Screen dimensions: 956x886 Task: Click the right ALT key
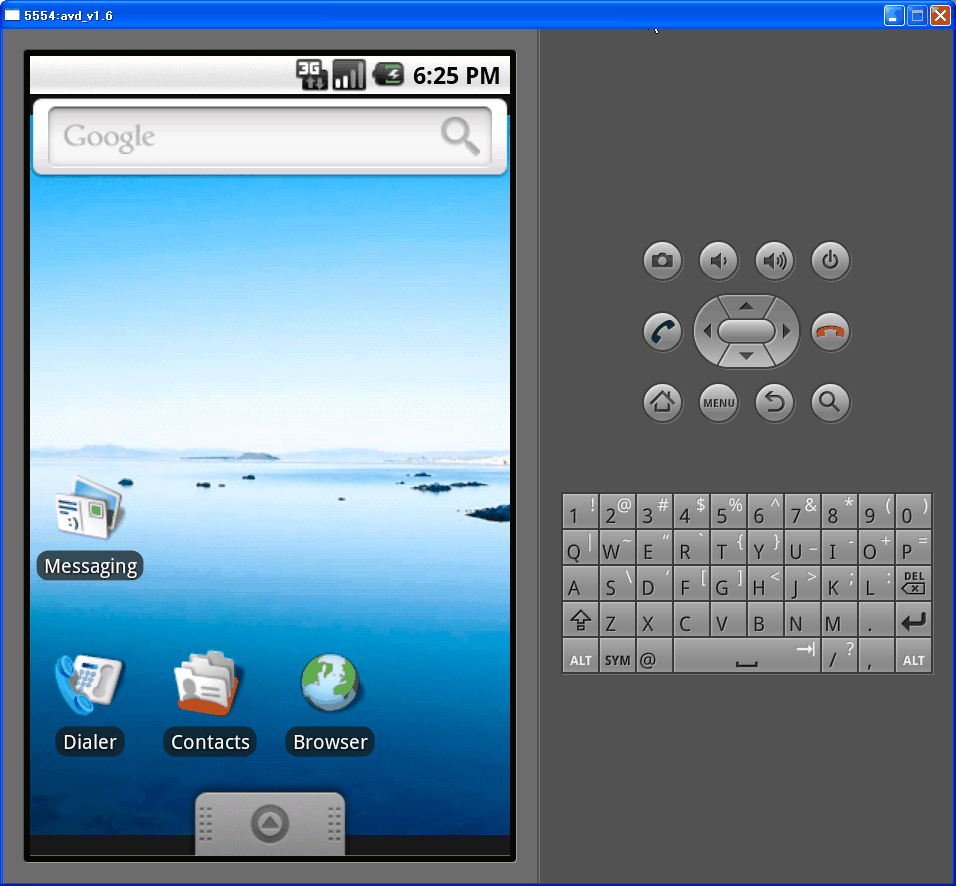(913, 656)
